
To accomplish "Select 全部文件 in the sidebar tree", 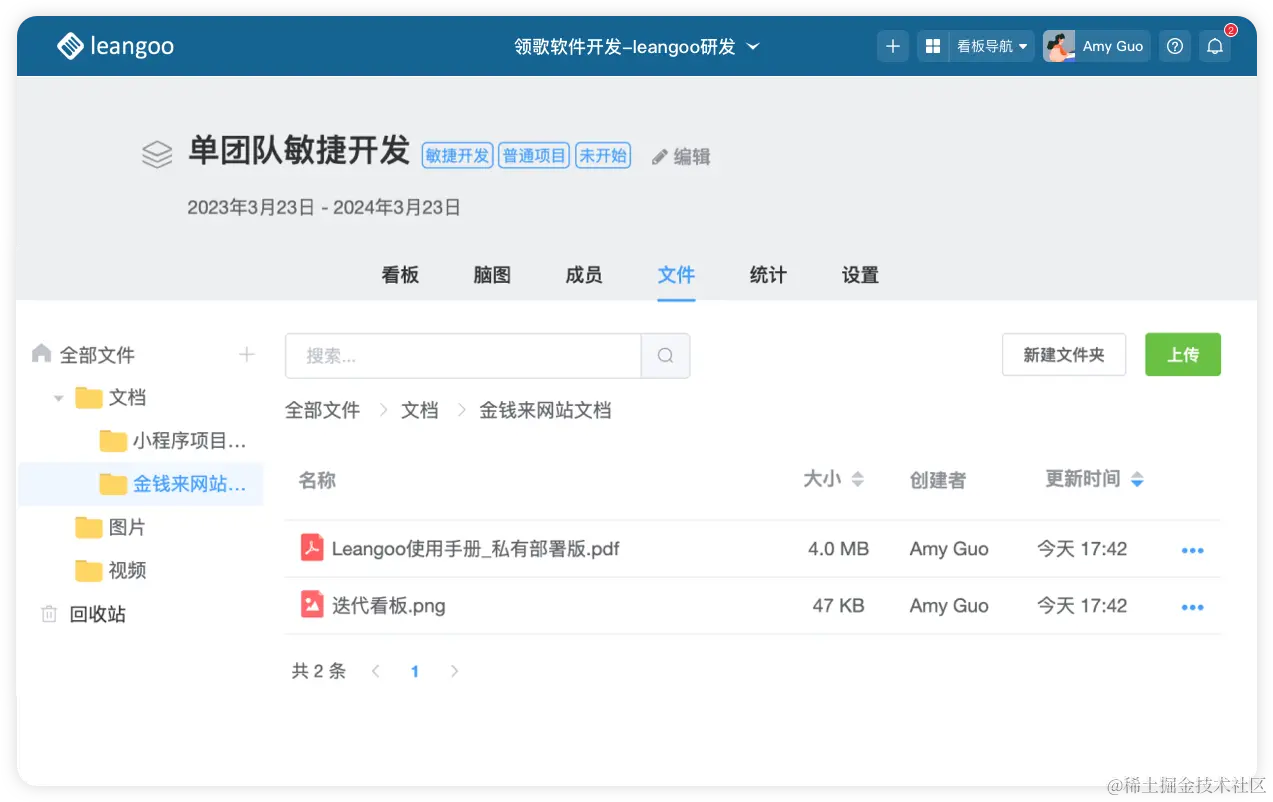I will (97, 354).
